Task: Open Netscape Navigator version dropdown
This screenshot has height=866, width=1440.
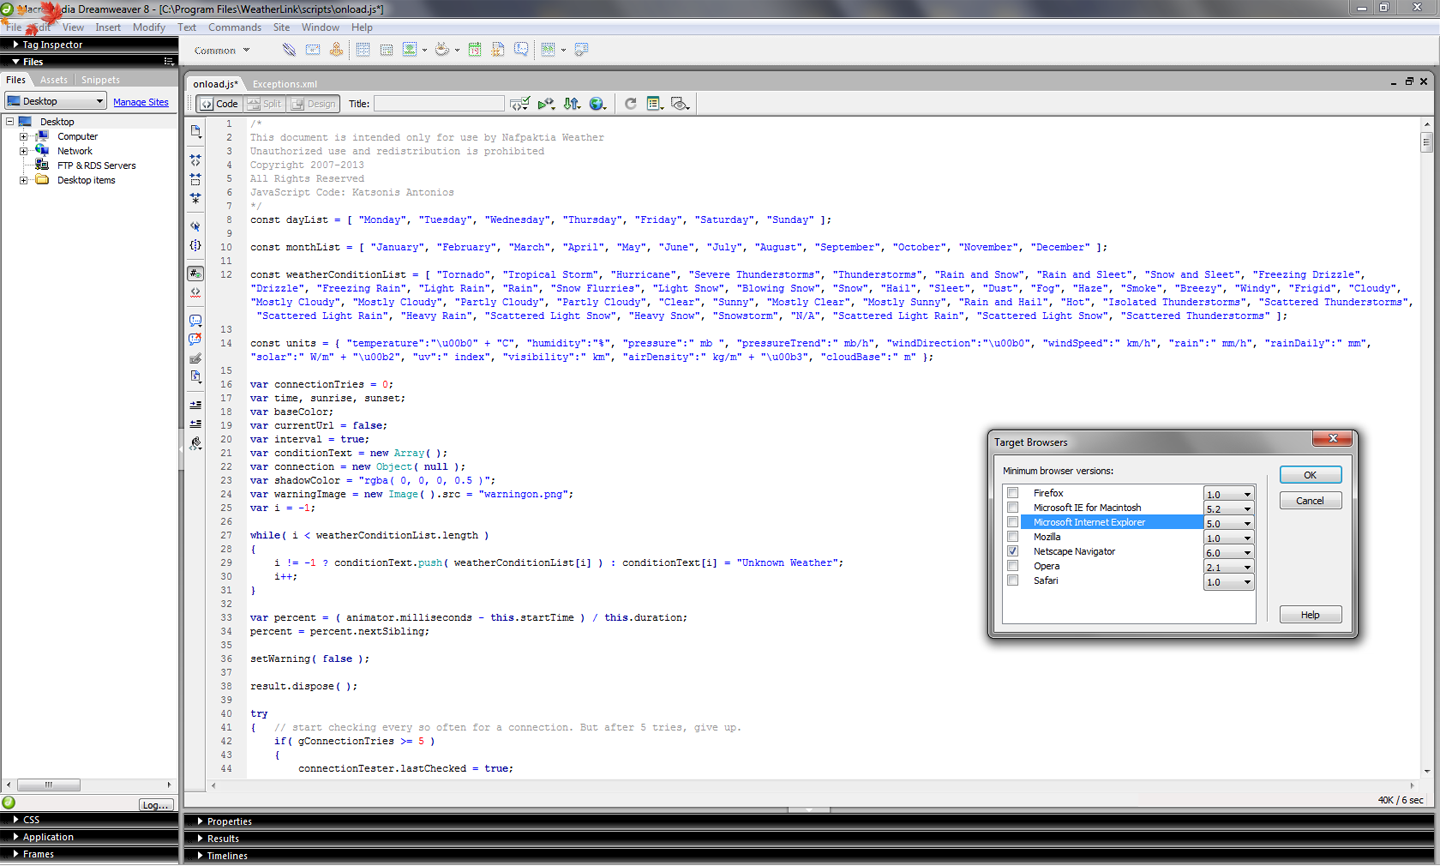Action: [1228, 552]
